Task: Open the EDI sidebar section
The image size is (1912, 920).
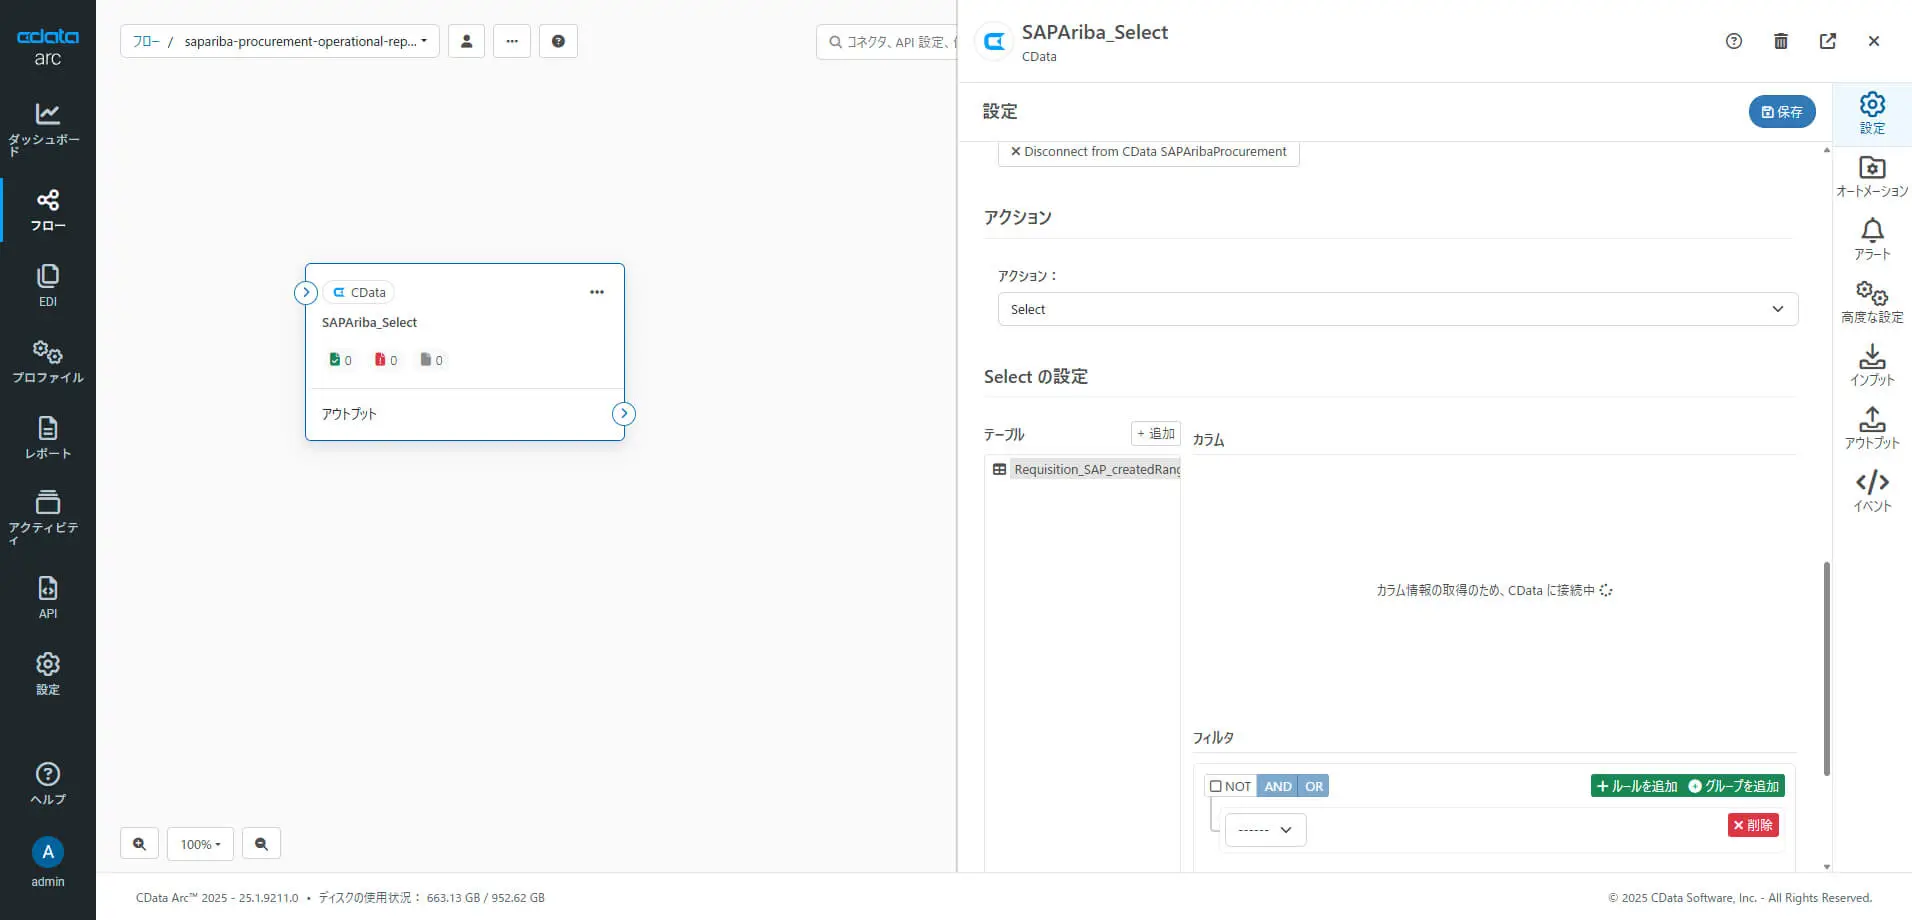Action: click(47, 286)
